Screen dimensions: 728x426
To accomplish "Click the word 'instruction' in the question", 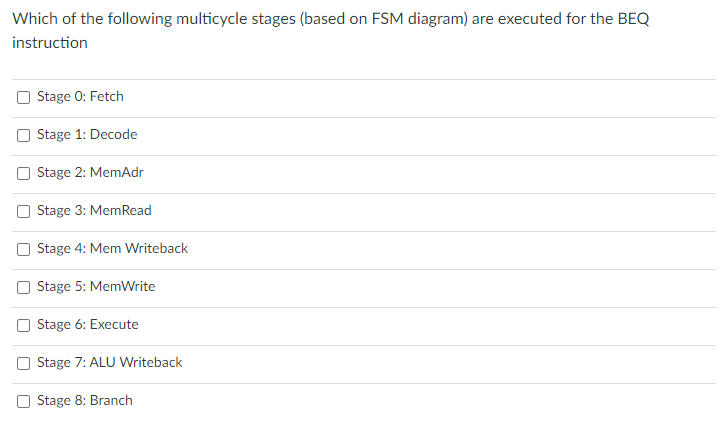I will click(x=50, y=43).
